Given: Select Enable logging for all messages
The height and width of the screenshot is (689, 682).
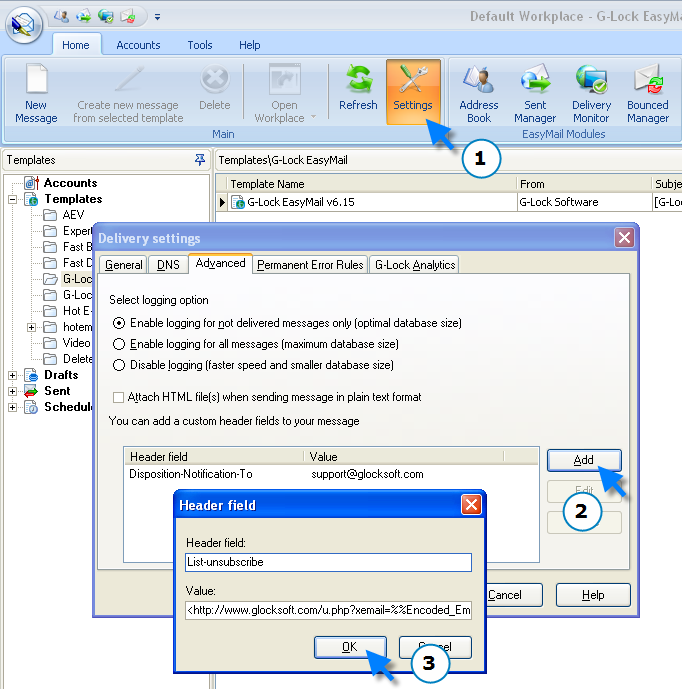Looking at the screenshot, I should [x=119, y=344].
